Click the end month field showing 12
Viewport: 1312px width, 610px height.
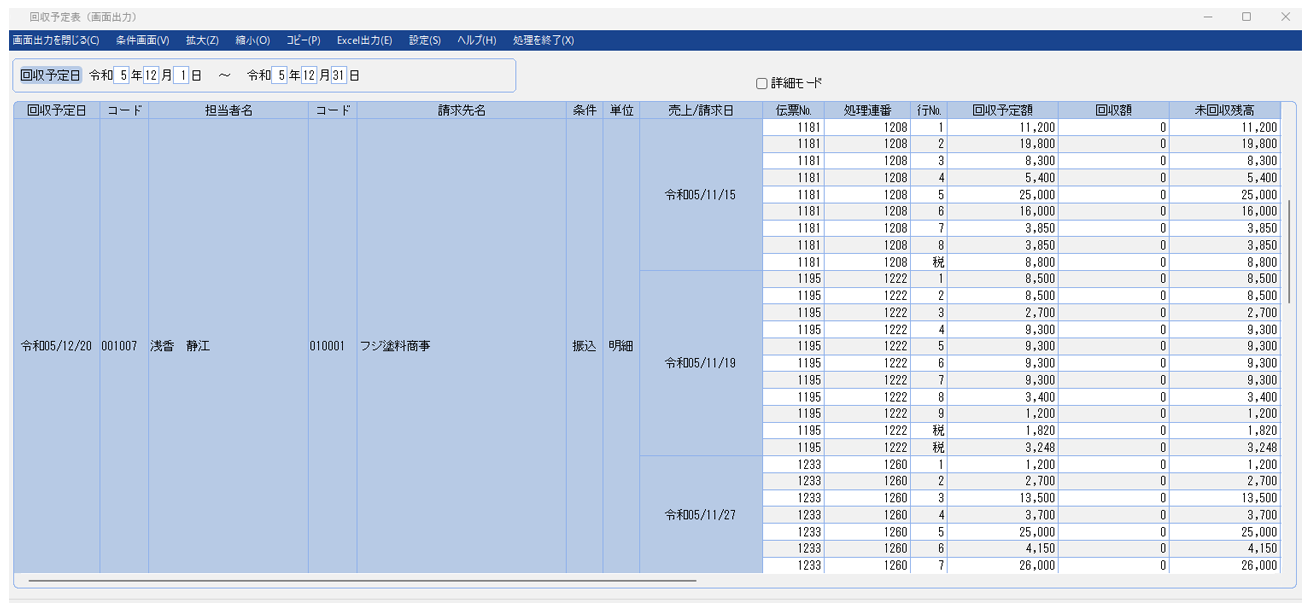310,75
